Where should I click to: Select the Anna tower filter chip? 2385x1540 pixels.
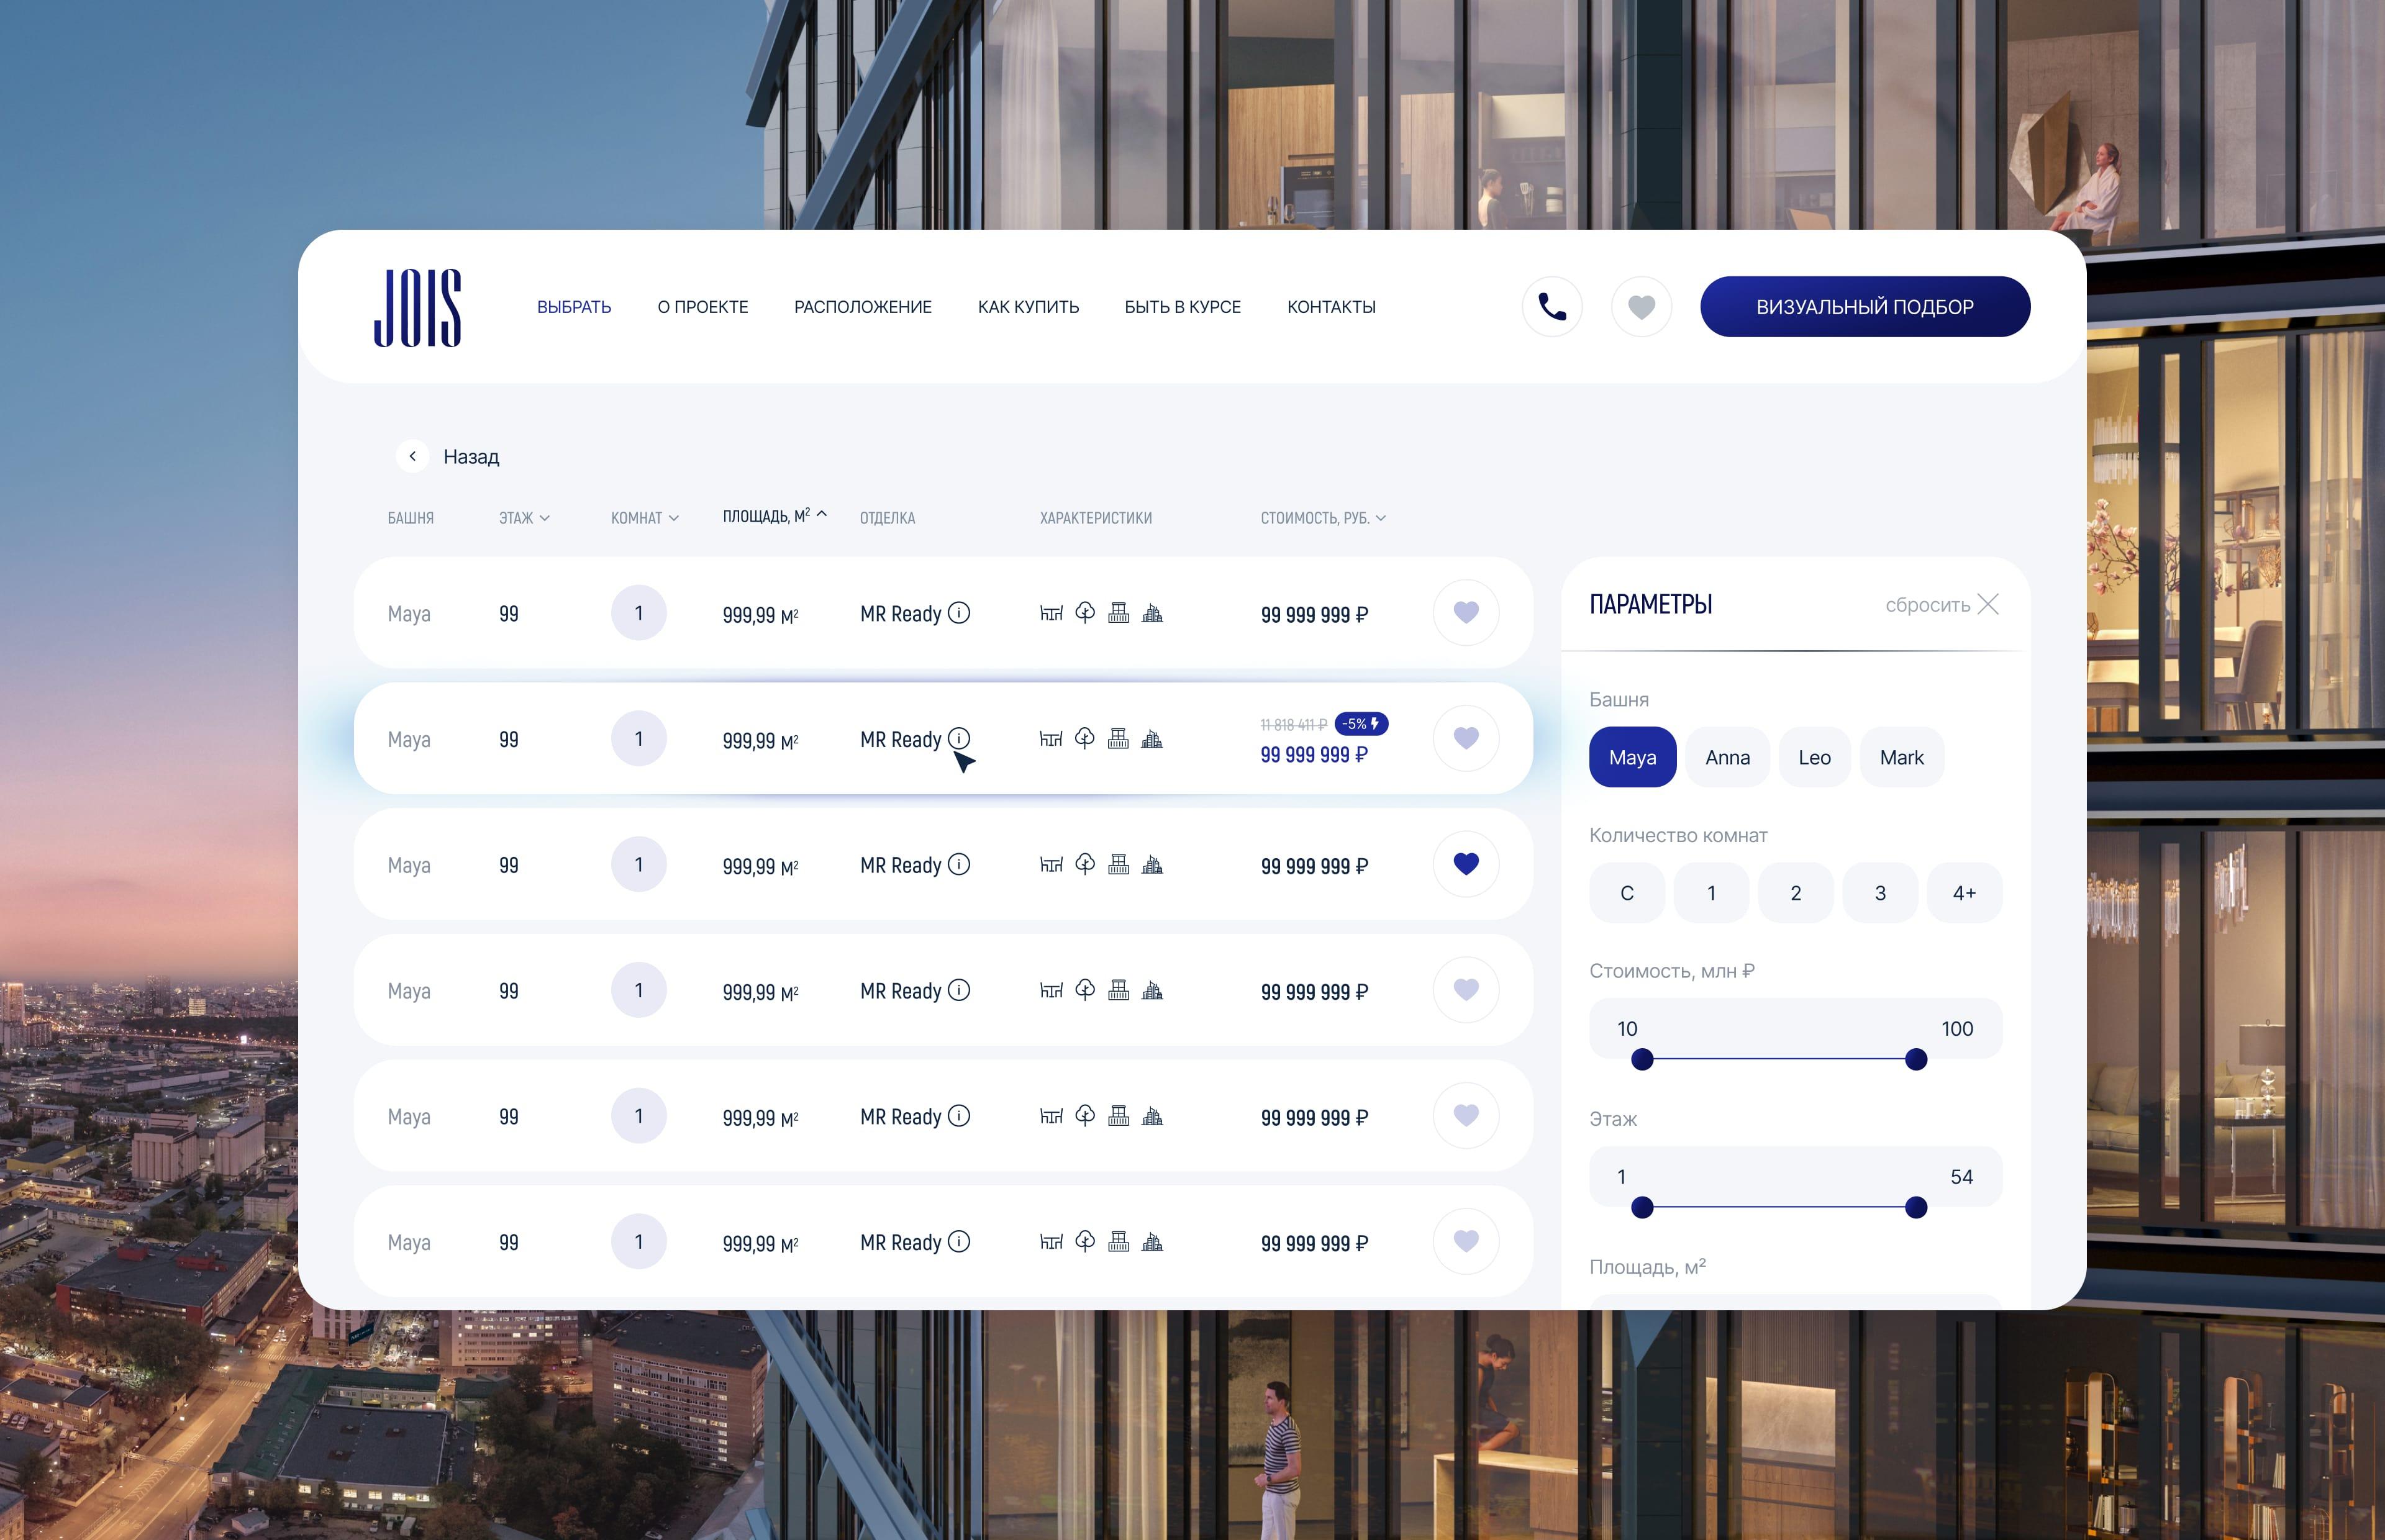click(1727, 757)
